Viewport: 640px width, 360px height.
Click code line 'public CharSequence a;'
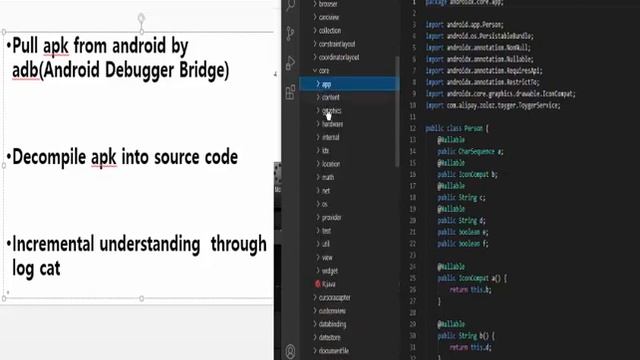click(470, 152)
